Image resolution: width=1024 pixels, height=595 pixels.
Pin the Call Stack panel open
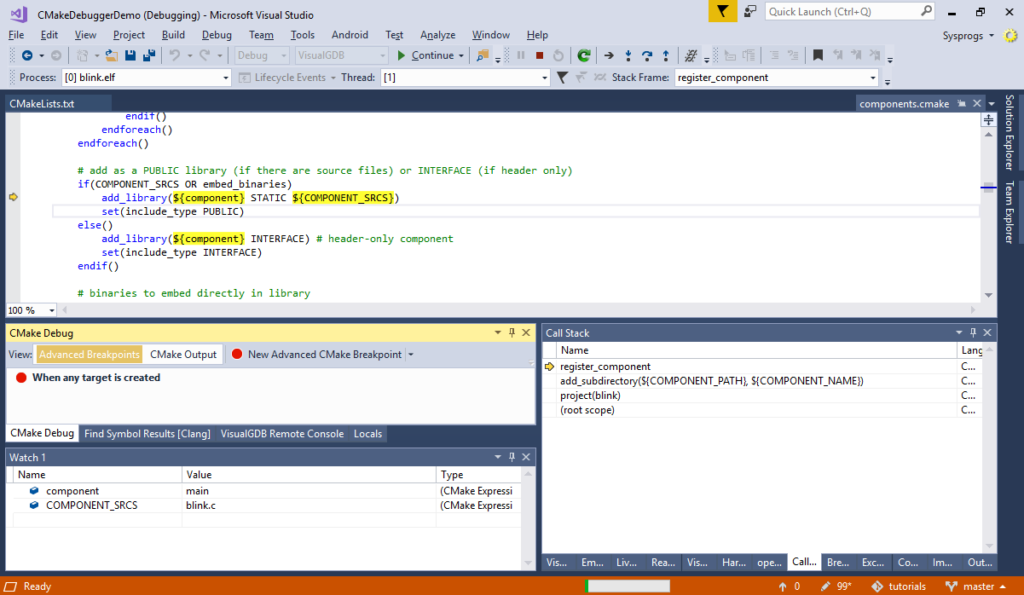pyautogui.click(x=973, y=332)
